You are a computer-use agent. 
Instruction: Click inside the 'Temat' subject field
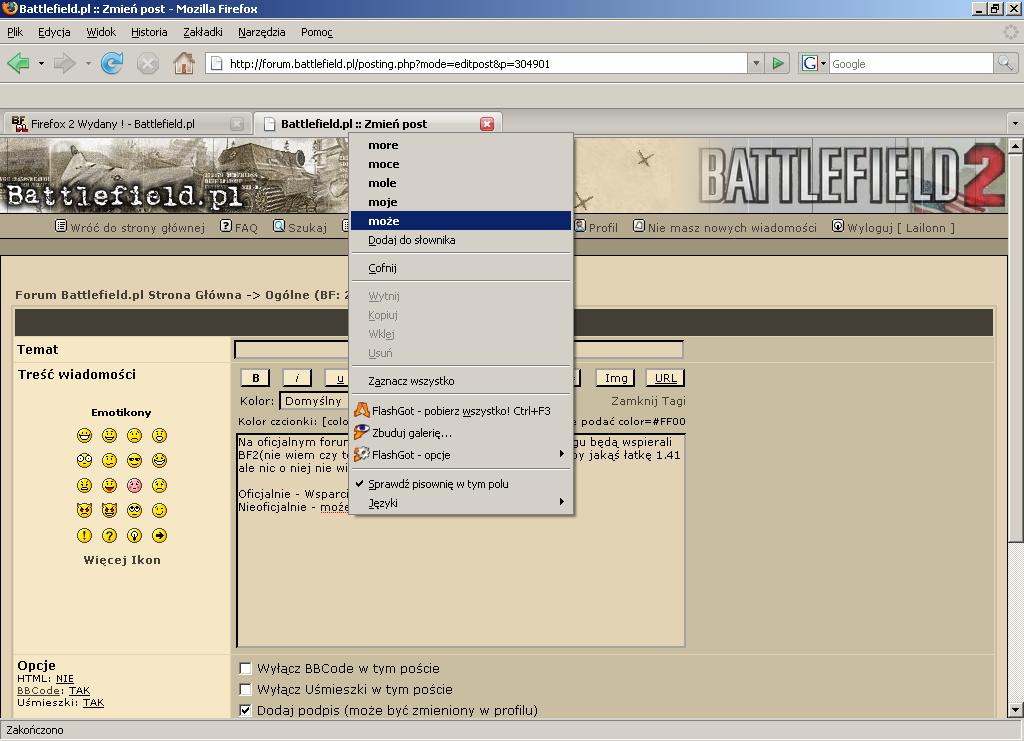click(x=290, y=350)
